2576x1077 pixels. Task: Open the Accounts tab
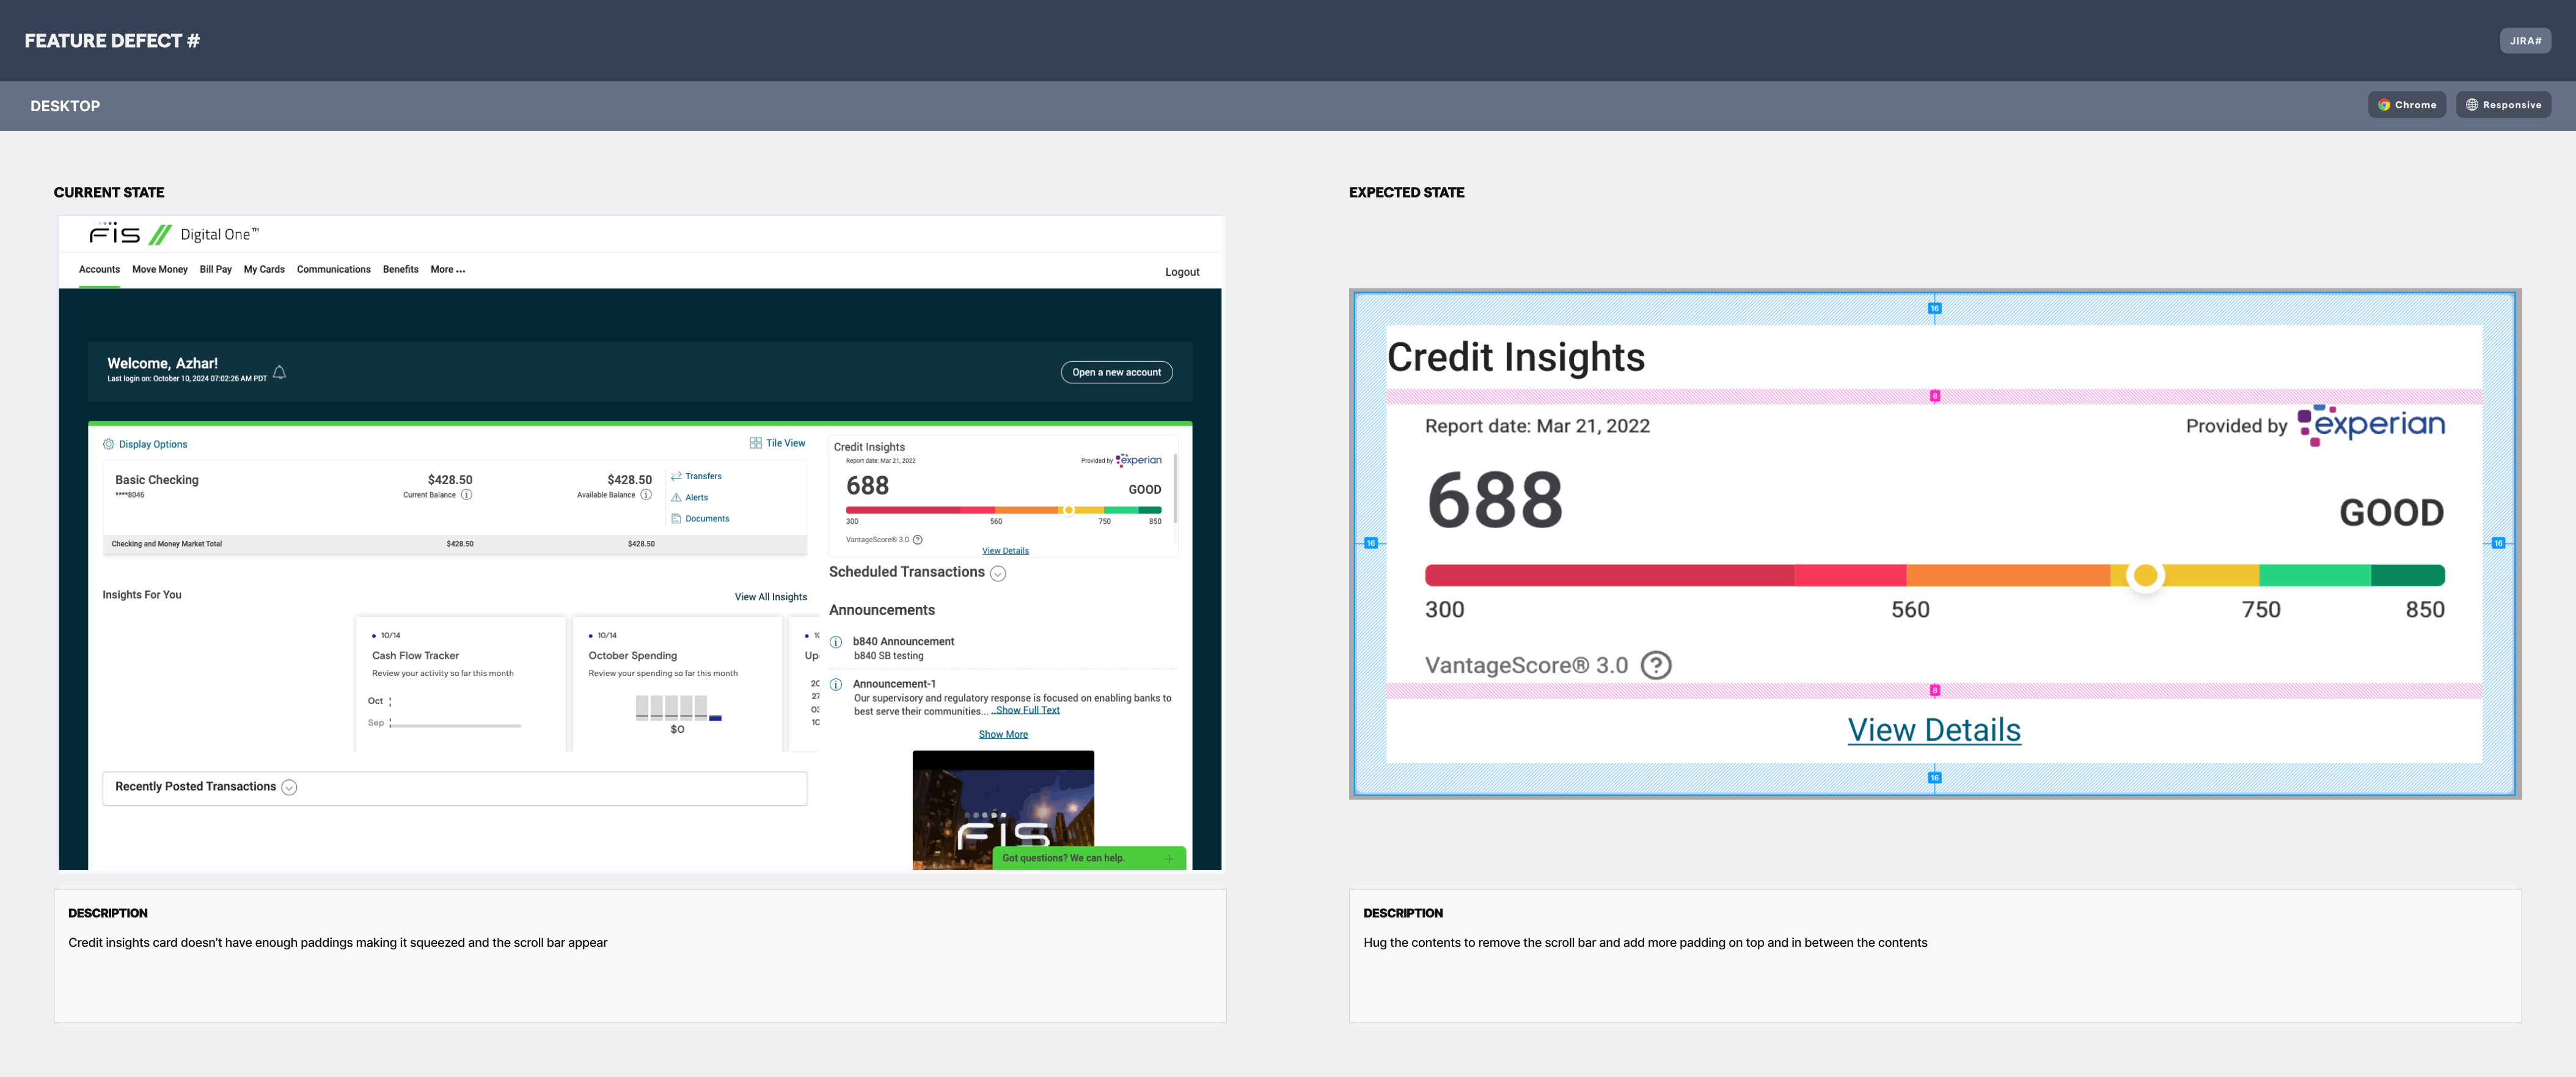[x=99, y=269]
